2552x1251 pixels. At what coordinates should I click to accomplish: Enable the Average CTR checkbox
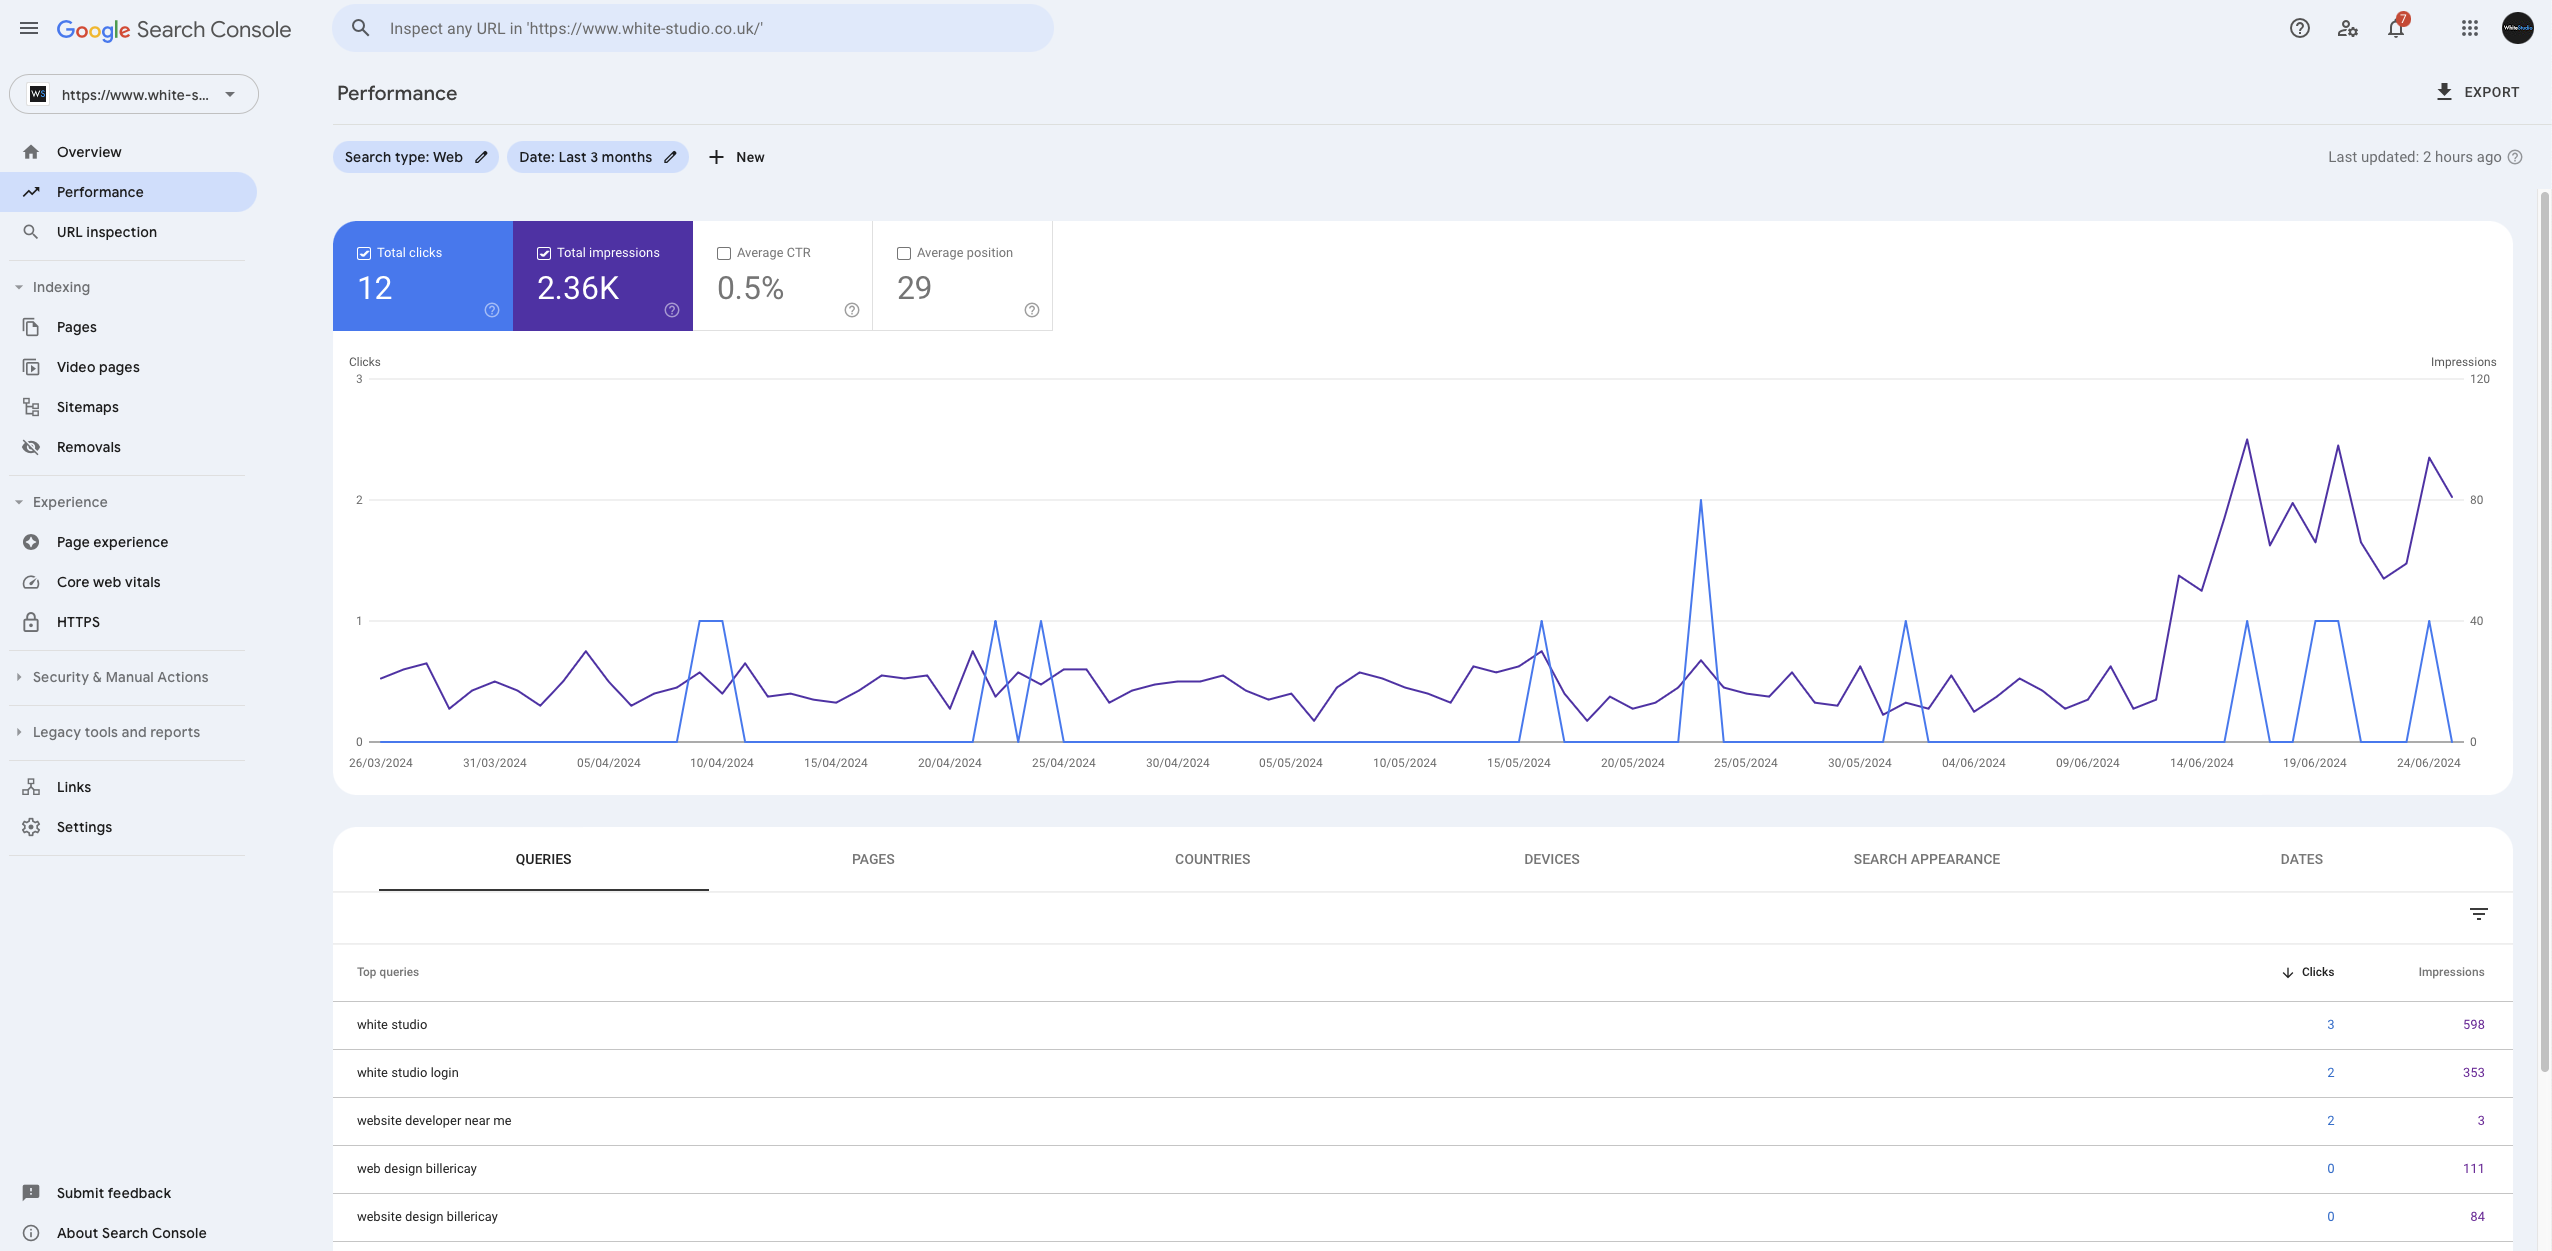coord(724,254)
